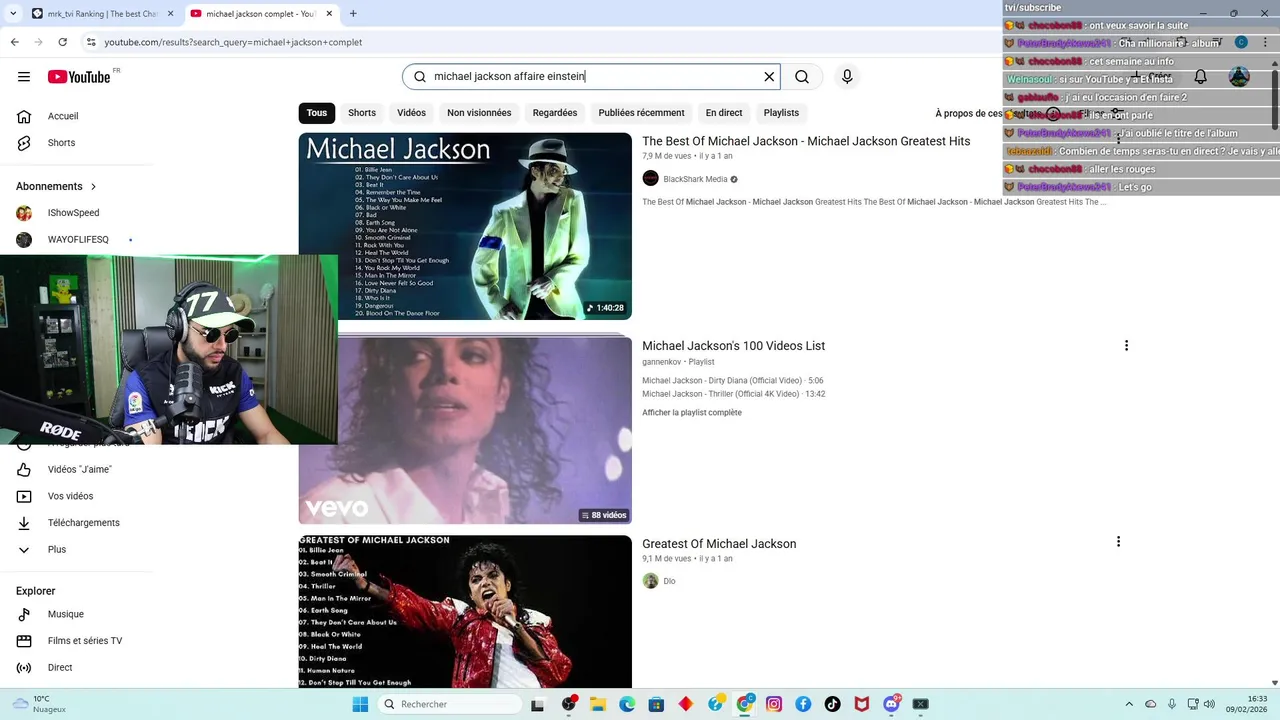Clear the search box with the X icon
Screen dimensions: 1280x720
click(x=769, y=77)
